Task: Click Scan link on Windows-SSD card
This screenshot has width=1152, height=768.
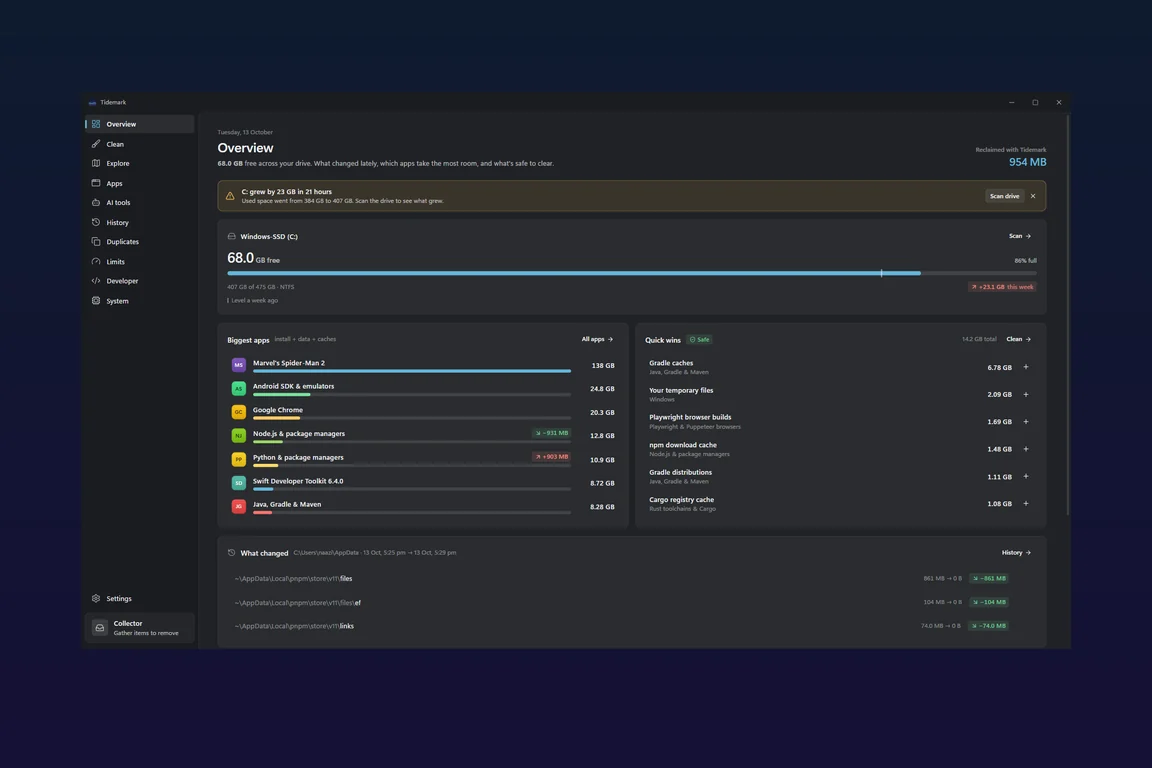Action: tap(1020, 236)
